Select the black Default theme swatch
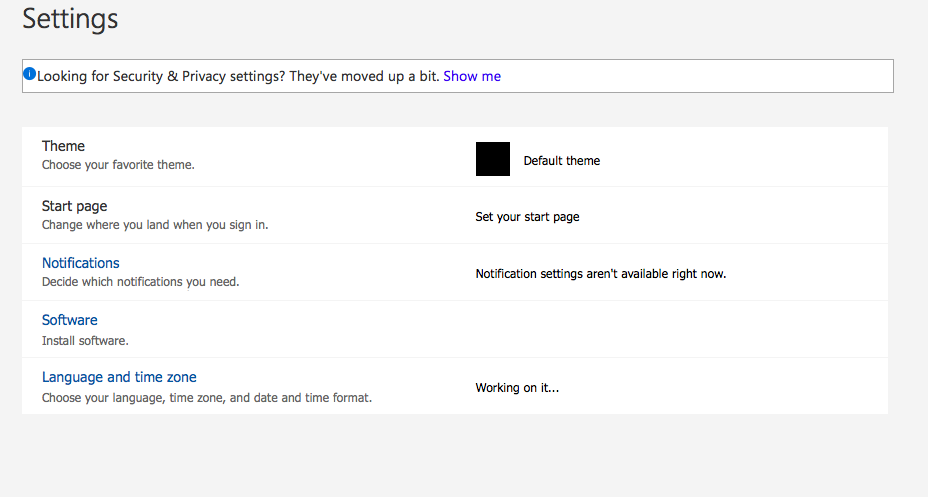Image resolution: width=928 pixels, height=497 pixels. point(492,159)
